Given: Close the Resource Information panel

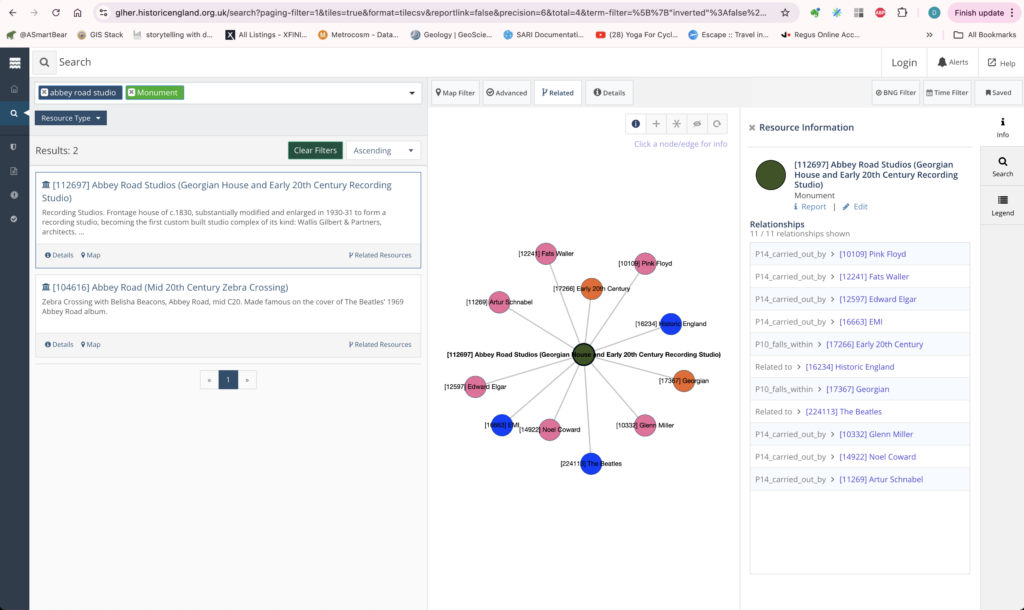Looking at the screenshot, I should [x=752, y=128].
